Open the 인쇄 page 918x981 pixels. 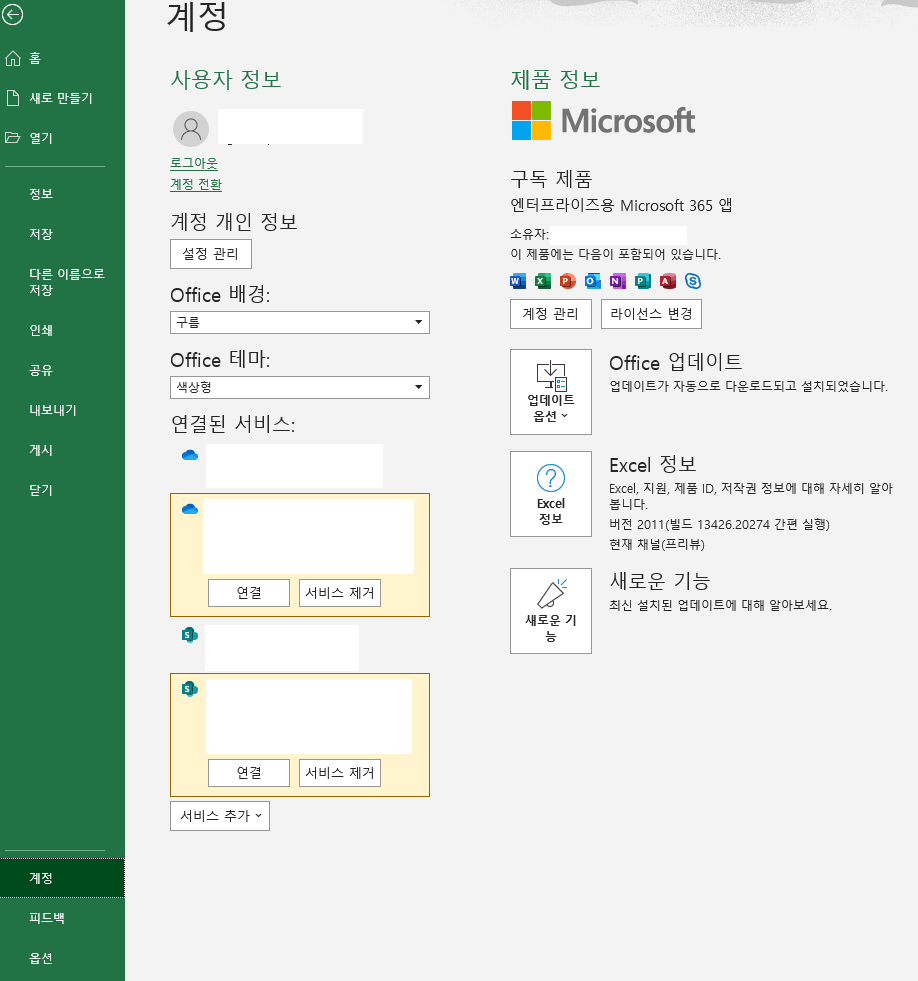(63, 330)
